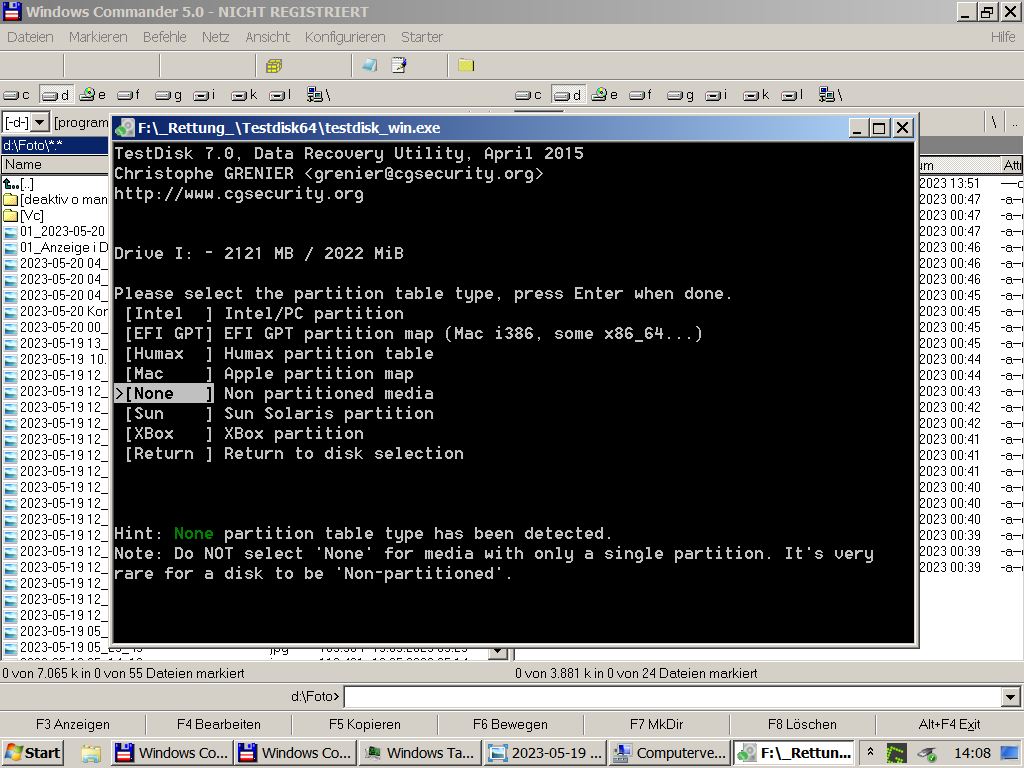This screenshot has width=1024, height=768.
Task: Click the Alt+F4 Exit button
Action: [950, 724]
